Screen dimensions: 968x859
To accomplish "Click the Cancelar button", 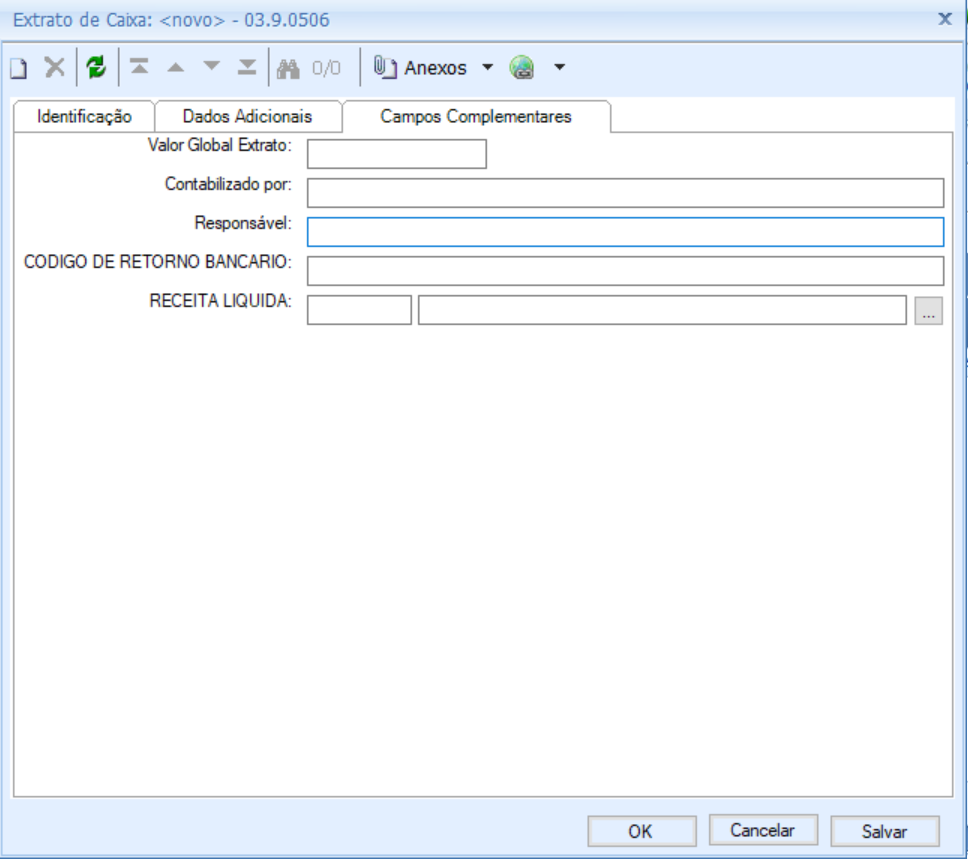I will point(763,830).
